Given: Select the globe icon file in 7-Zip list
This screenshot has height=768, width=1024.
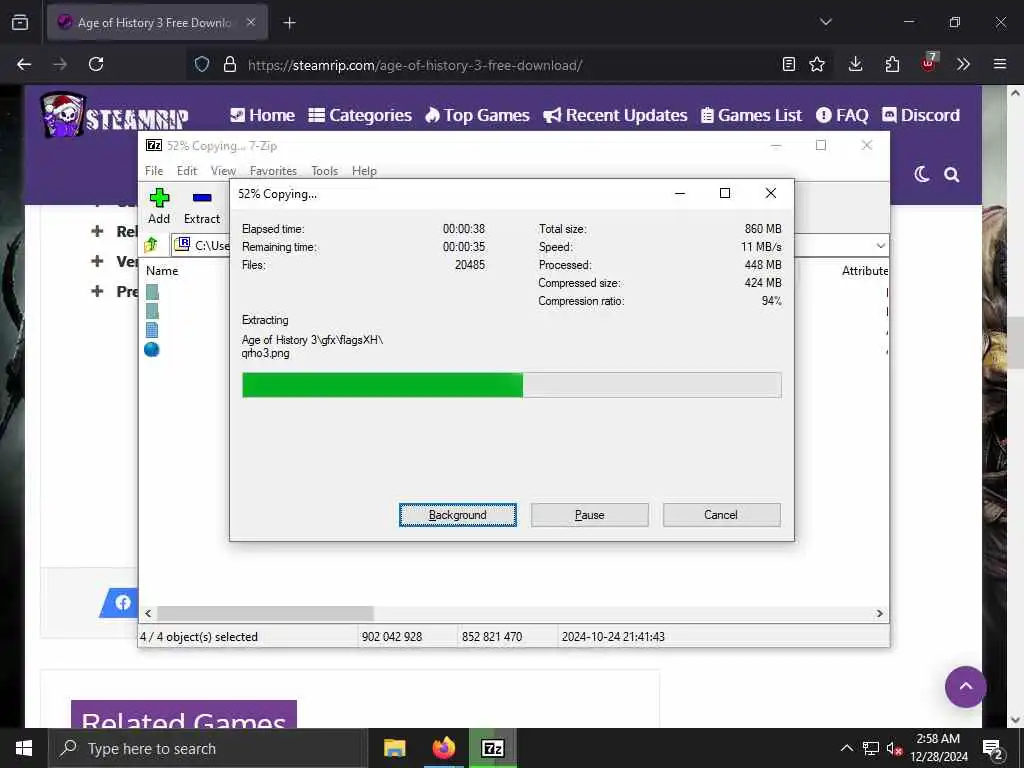Looking at the screenshot, I should (x=152, y=349).
